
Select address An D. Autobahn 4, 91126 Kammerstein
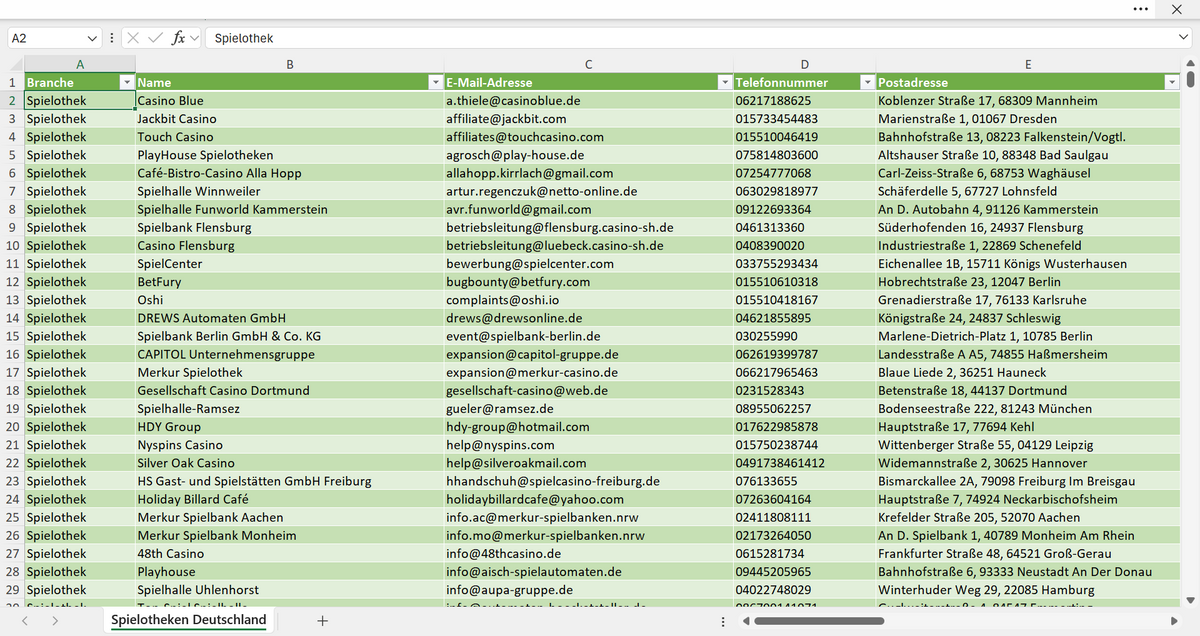pos(1028,210)
